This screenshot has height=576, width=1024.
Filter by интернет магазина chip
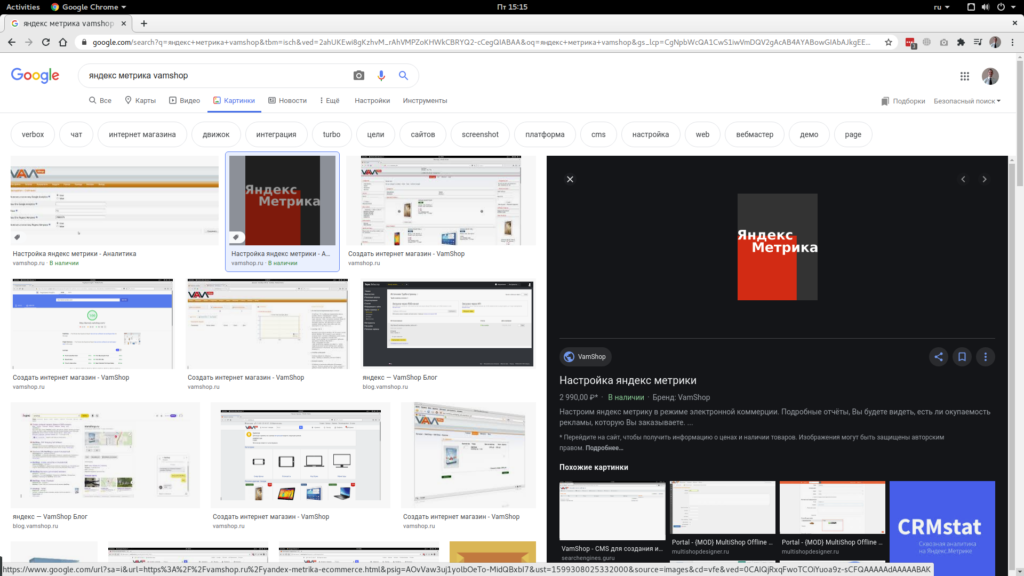(142, 135)
